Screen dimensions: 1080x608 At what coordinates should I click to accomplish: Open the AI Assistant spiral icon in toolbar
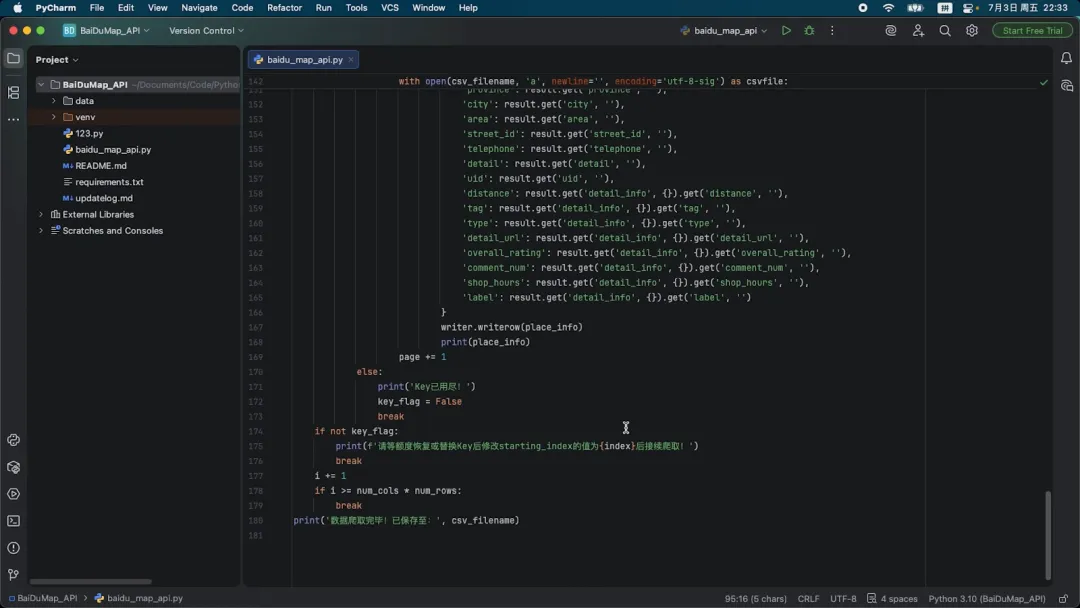click(x=891, y=30)
